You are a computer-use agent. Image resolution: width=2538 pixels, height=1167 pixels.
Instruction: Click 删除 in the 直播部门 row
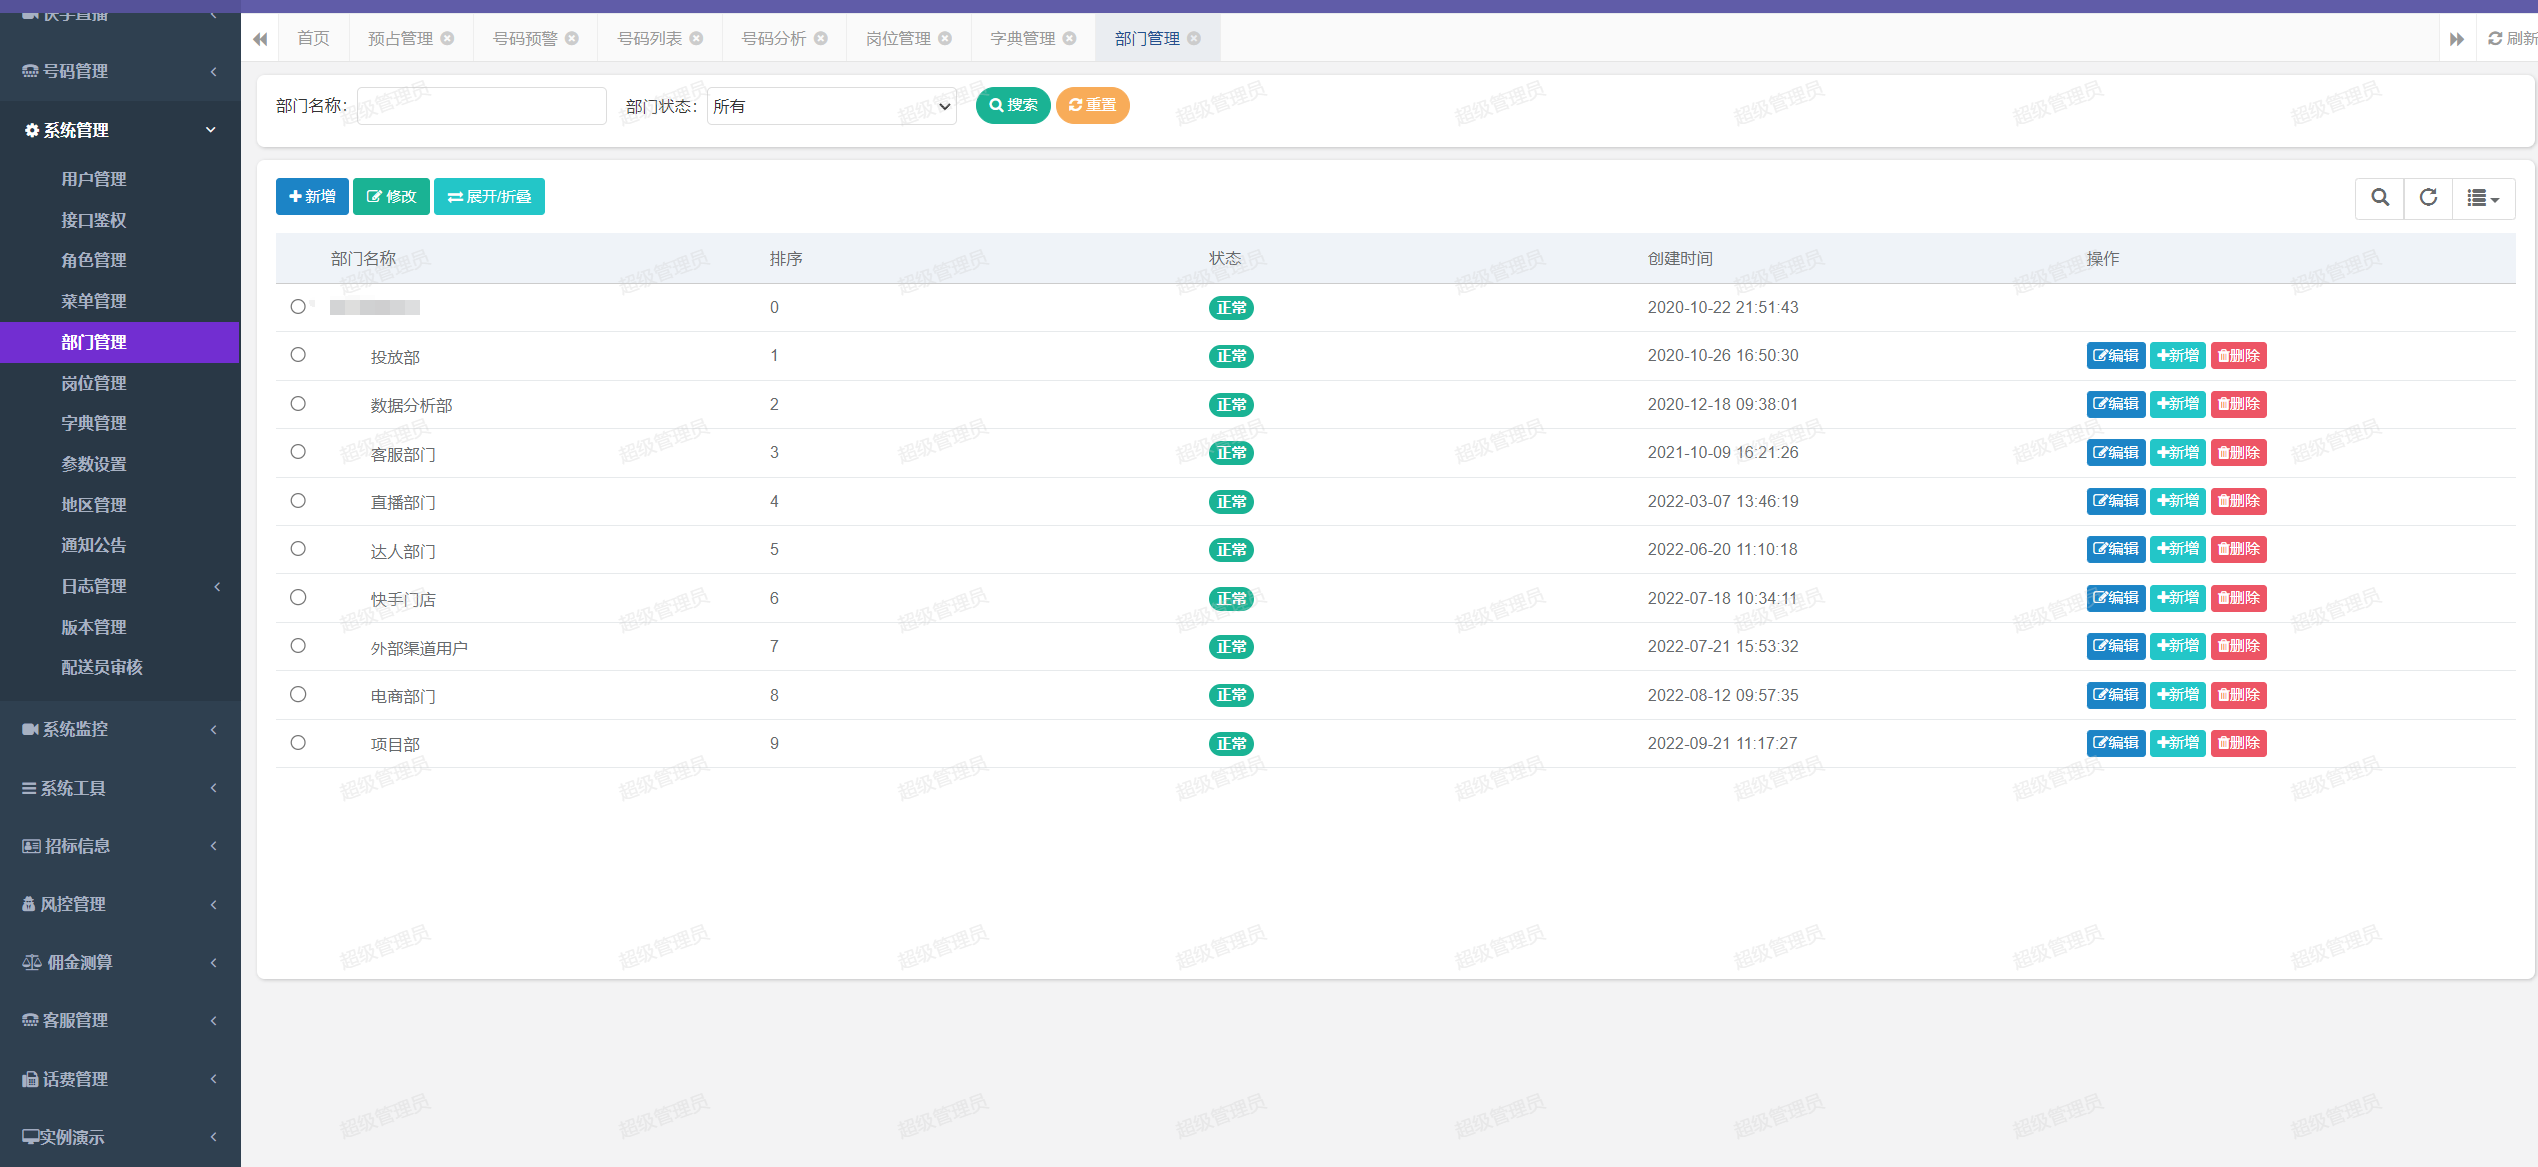tap(2239, 501)
